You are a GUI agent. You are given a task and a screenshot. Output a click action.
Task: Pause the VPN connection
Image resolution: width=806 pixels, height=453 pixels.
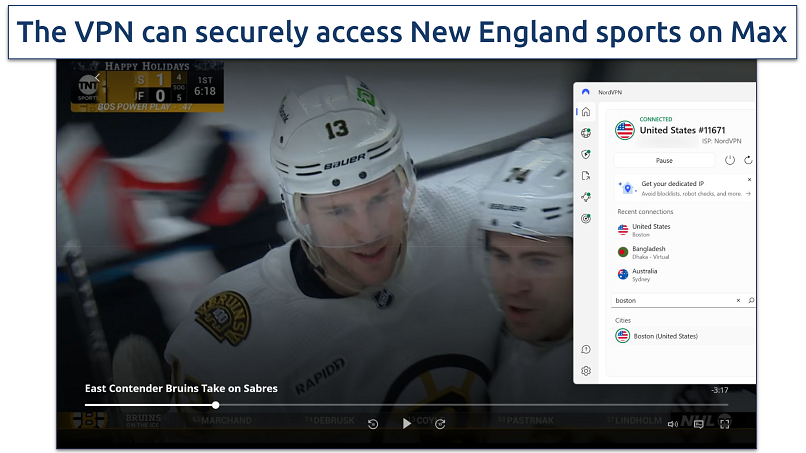pyautogui.click(x=664, y=160)
